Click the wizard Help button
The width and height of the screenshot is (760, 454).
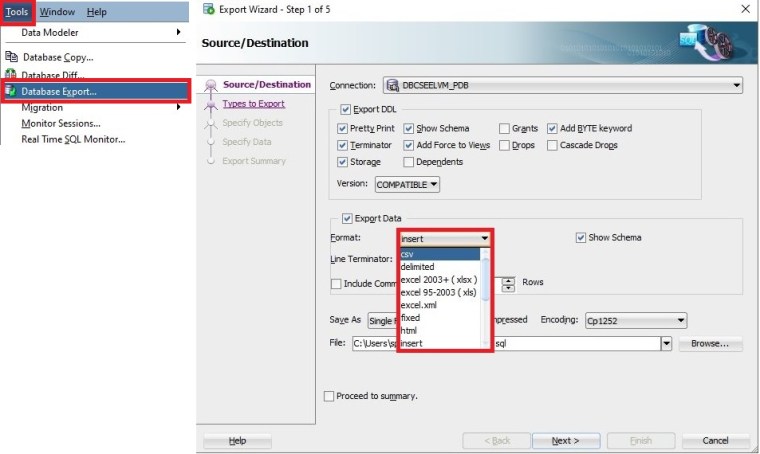pos(238,441)
